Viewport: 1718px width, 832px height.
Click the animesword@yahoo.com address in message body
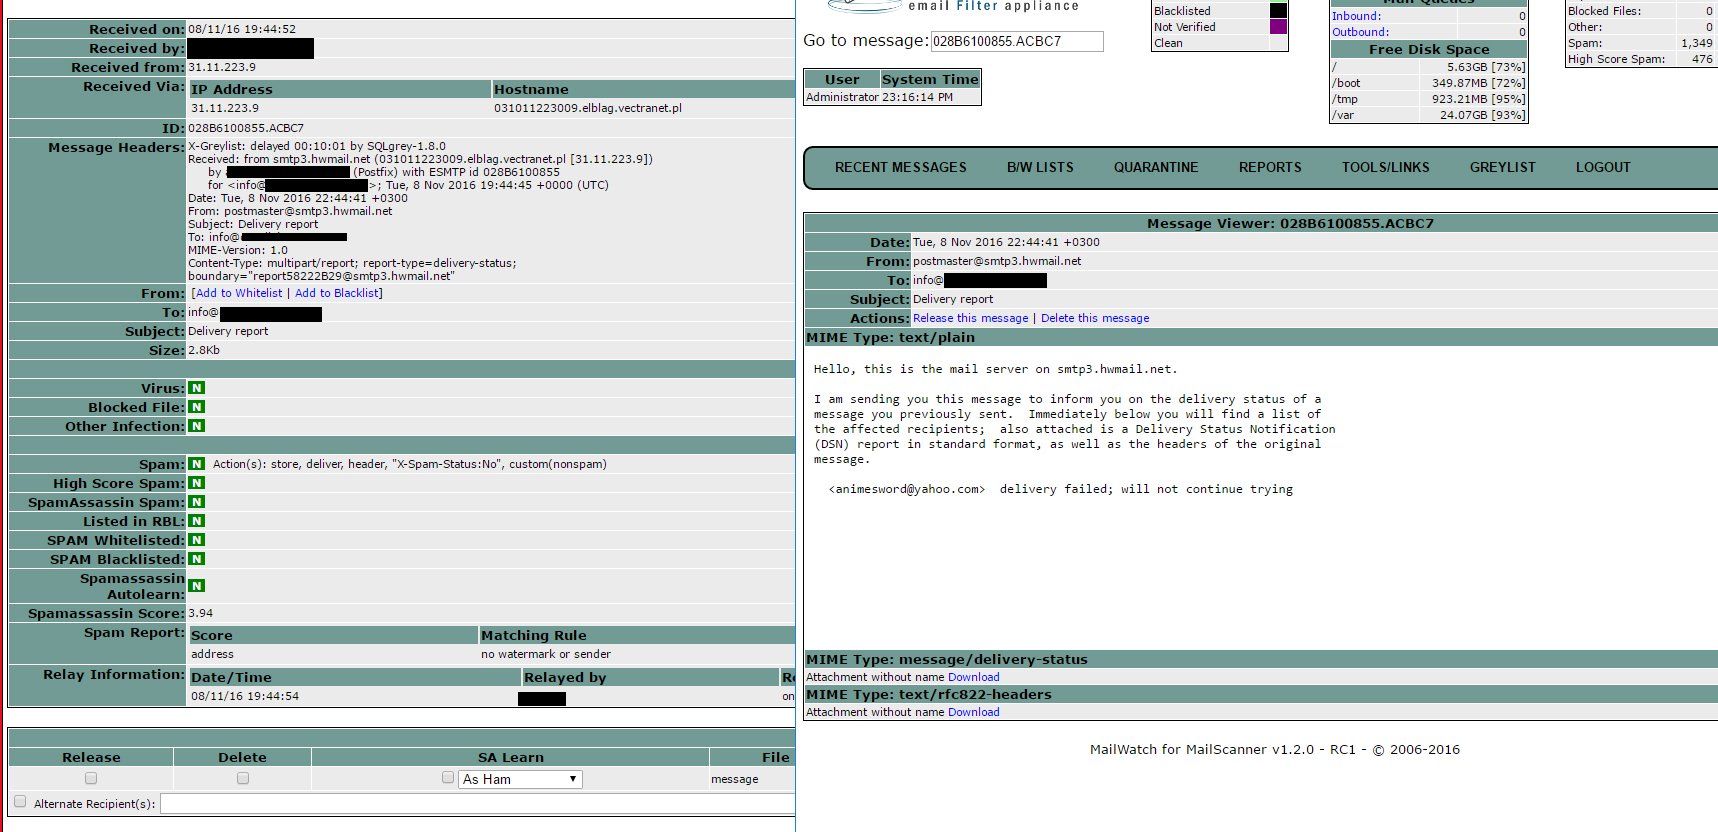coord(906,489)
